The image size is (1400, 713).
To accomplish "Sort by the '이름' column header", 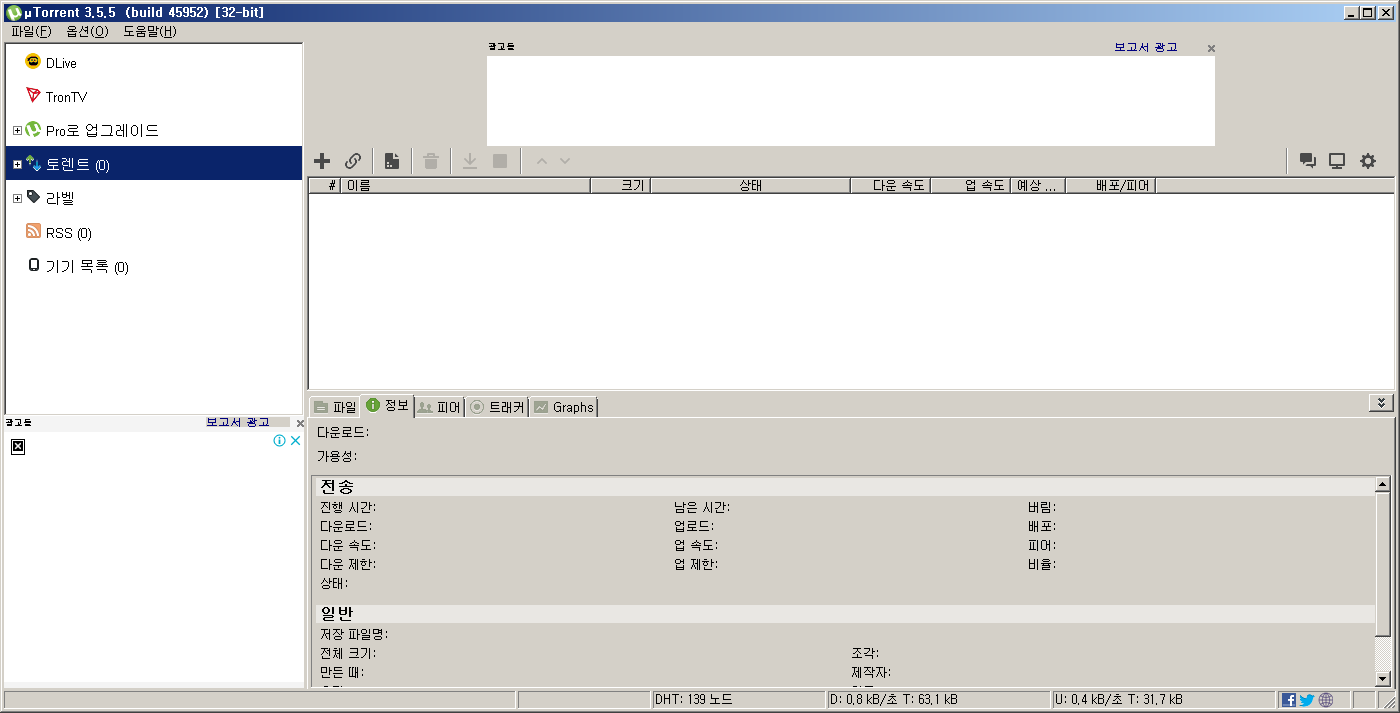I will pyautogui.click(x=465, y=185).
